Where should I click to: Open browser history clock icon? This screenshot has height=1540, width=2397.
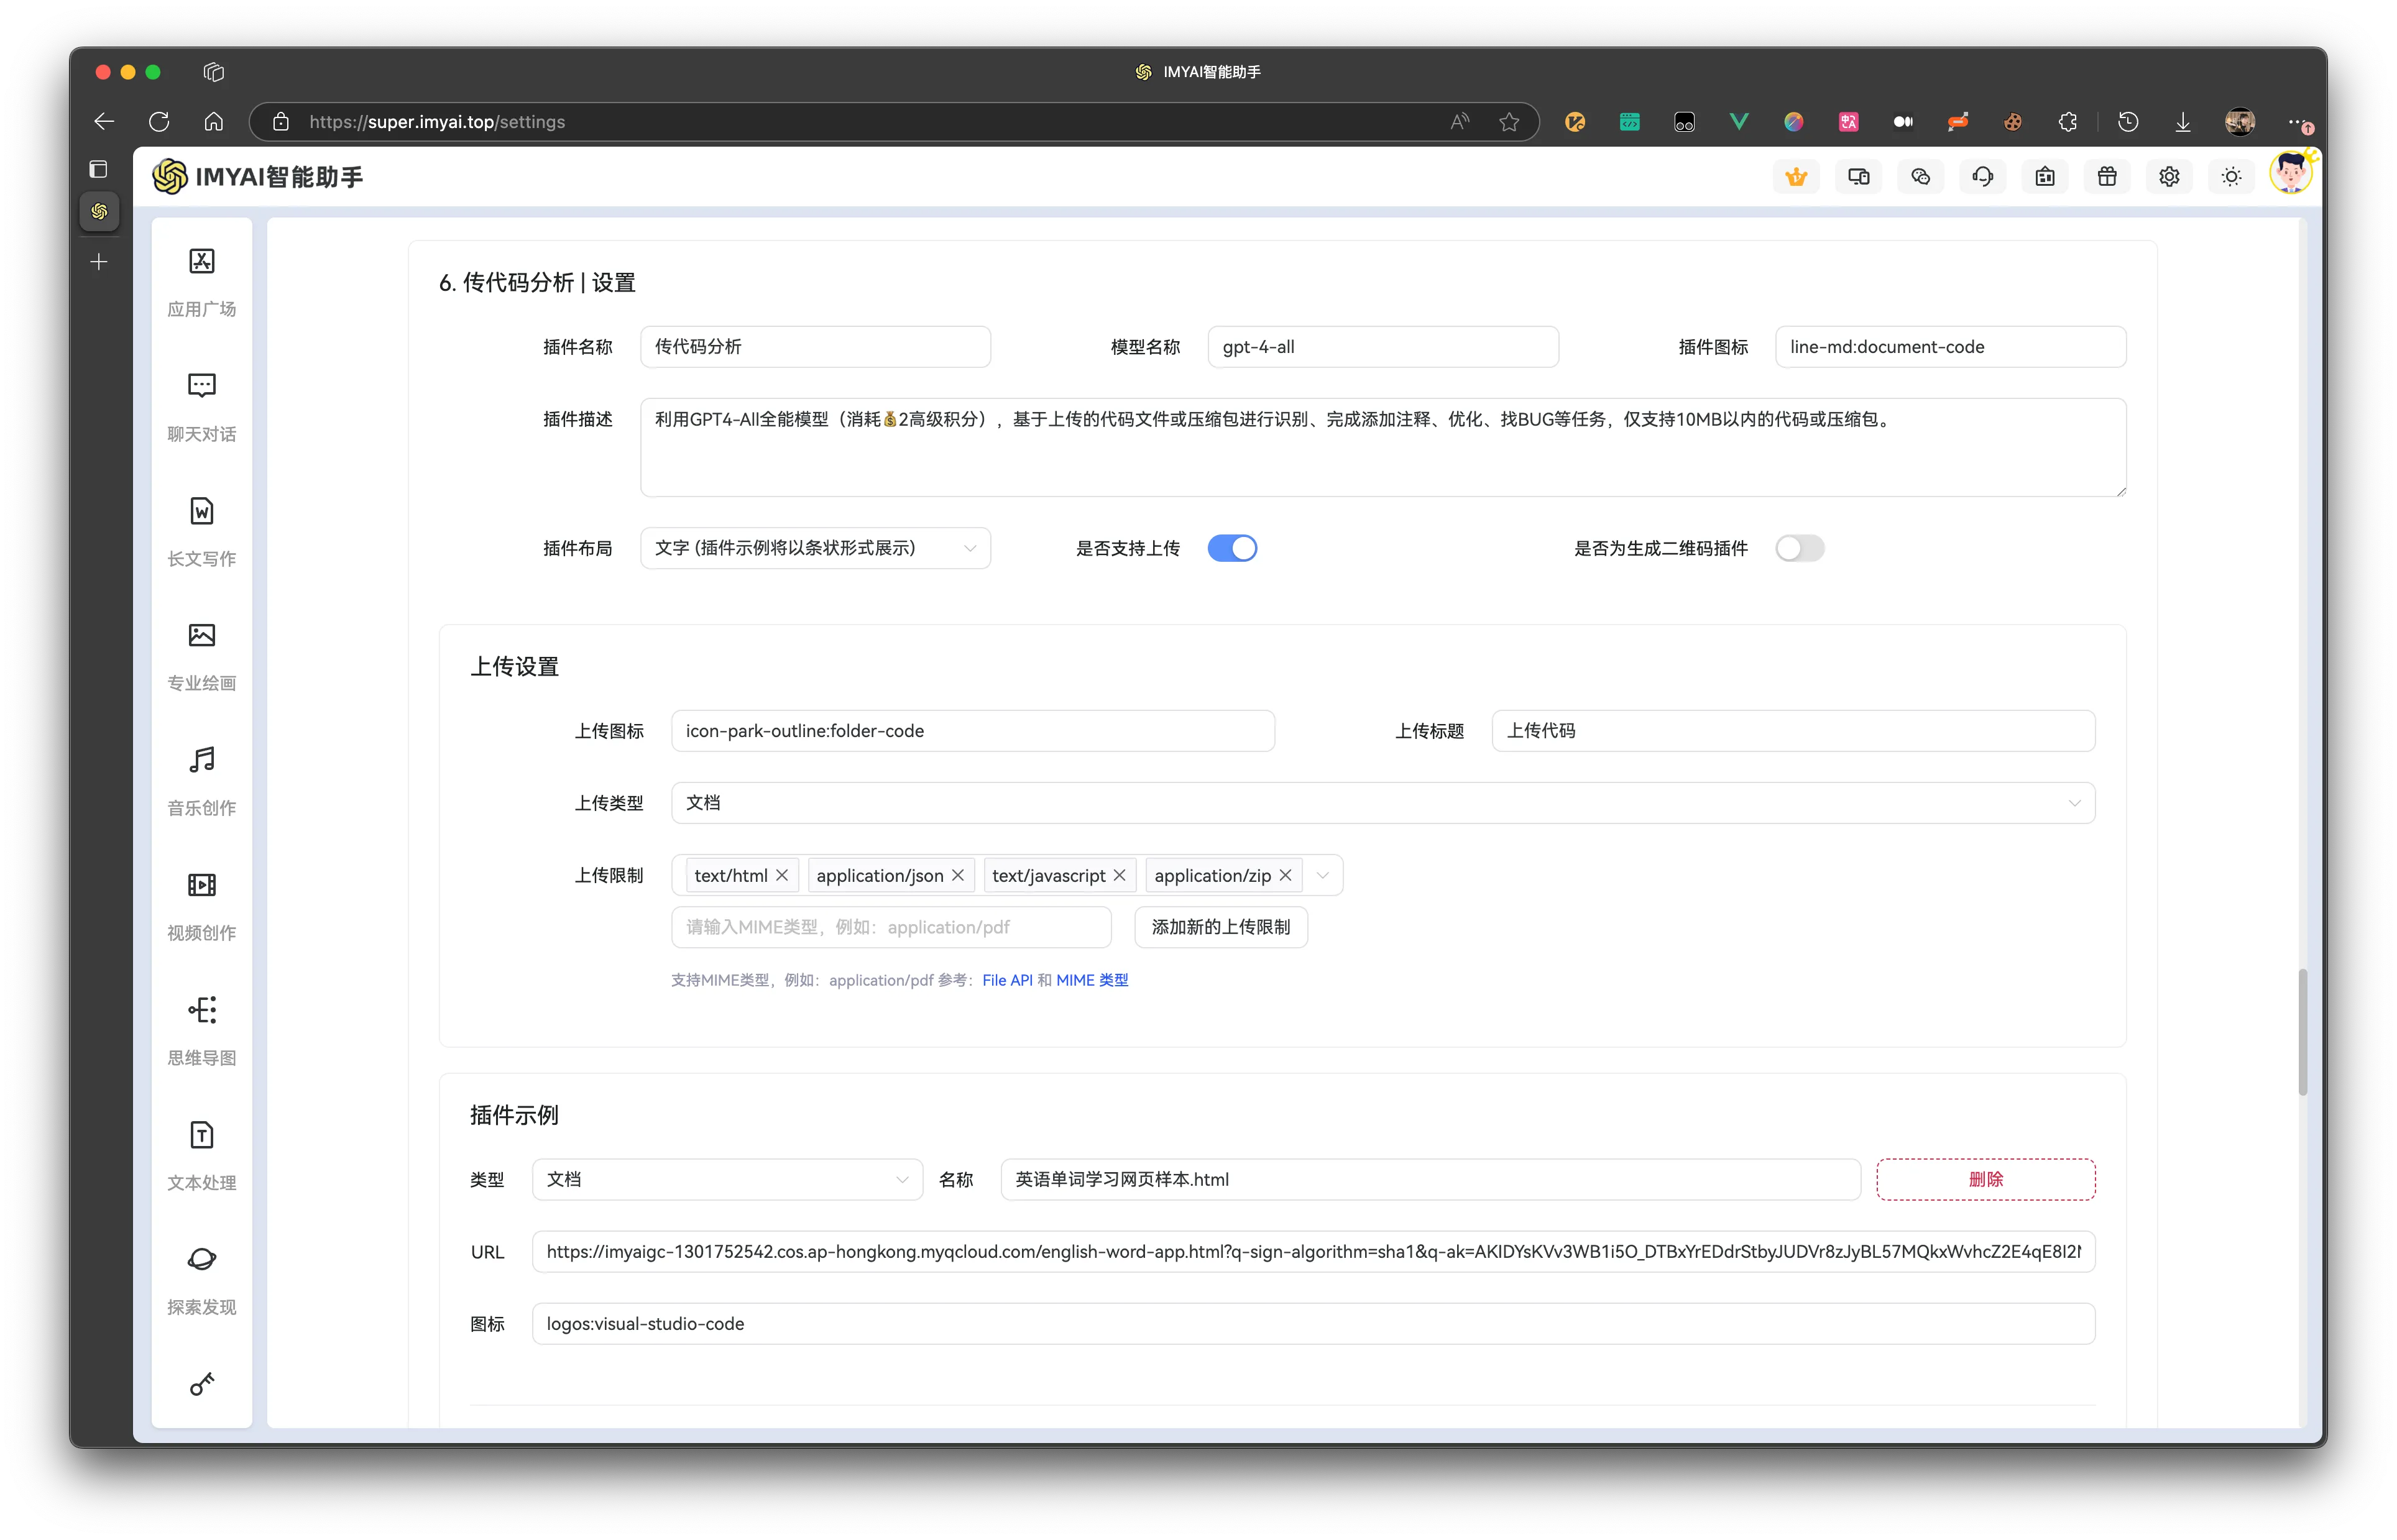pyautogui.click(x=2128, y=122)
